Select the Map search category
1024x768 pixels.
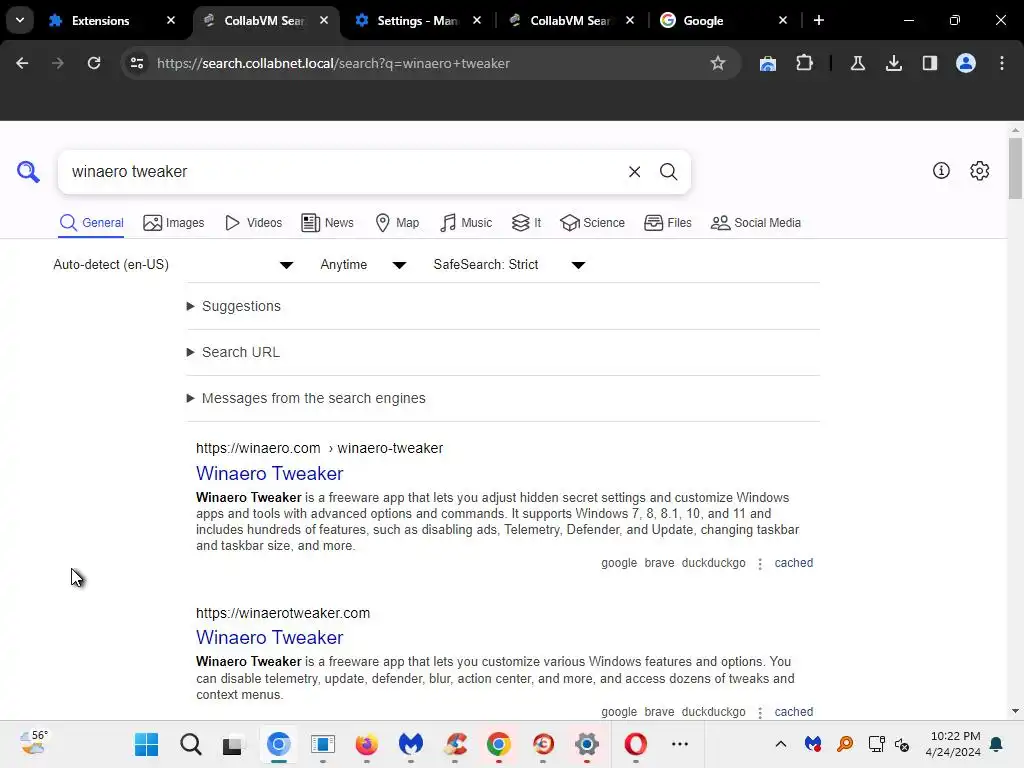(x=397, y=223)
